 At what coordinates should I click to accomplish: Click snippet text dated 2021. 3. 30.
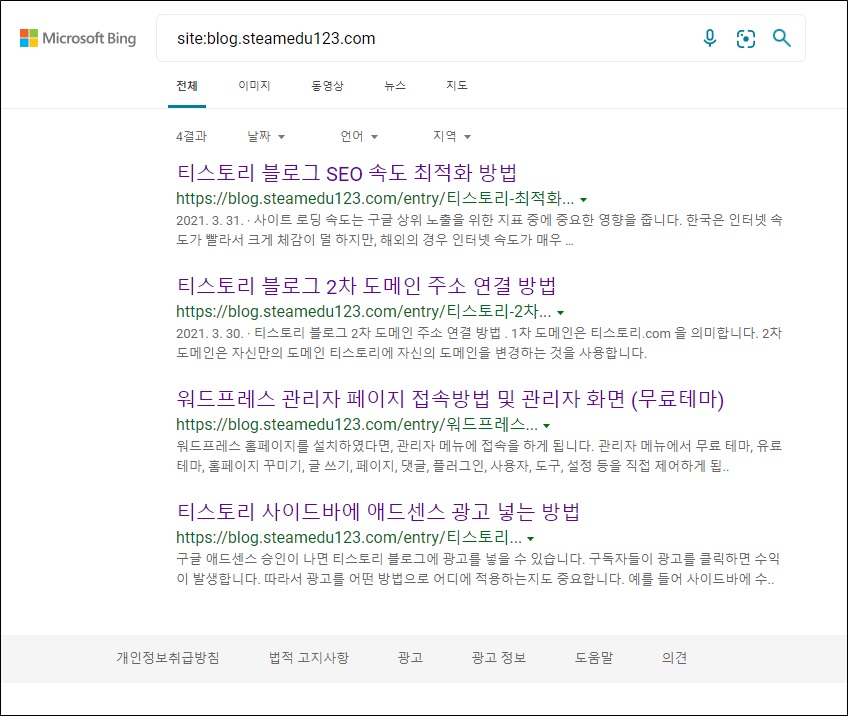[479, 343]
